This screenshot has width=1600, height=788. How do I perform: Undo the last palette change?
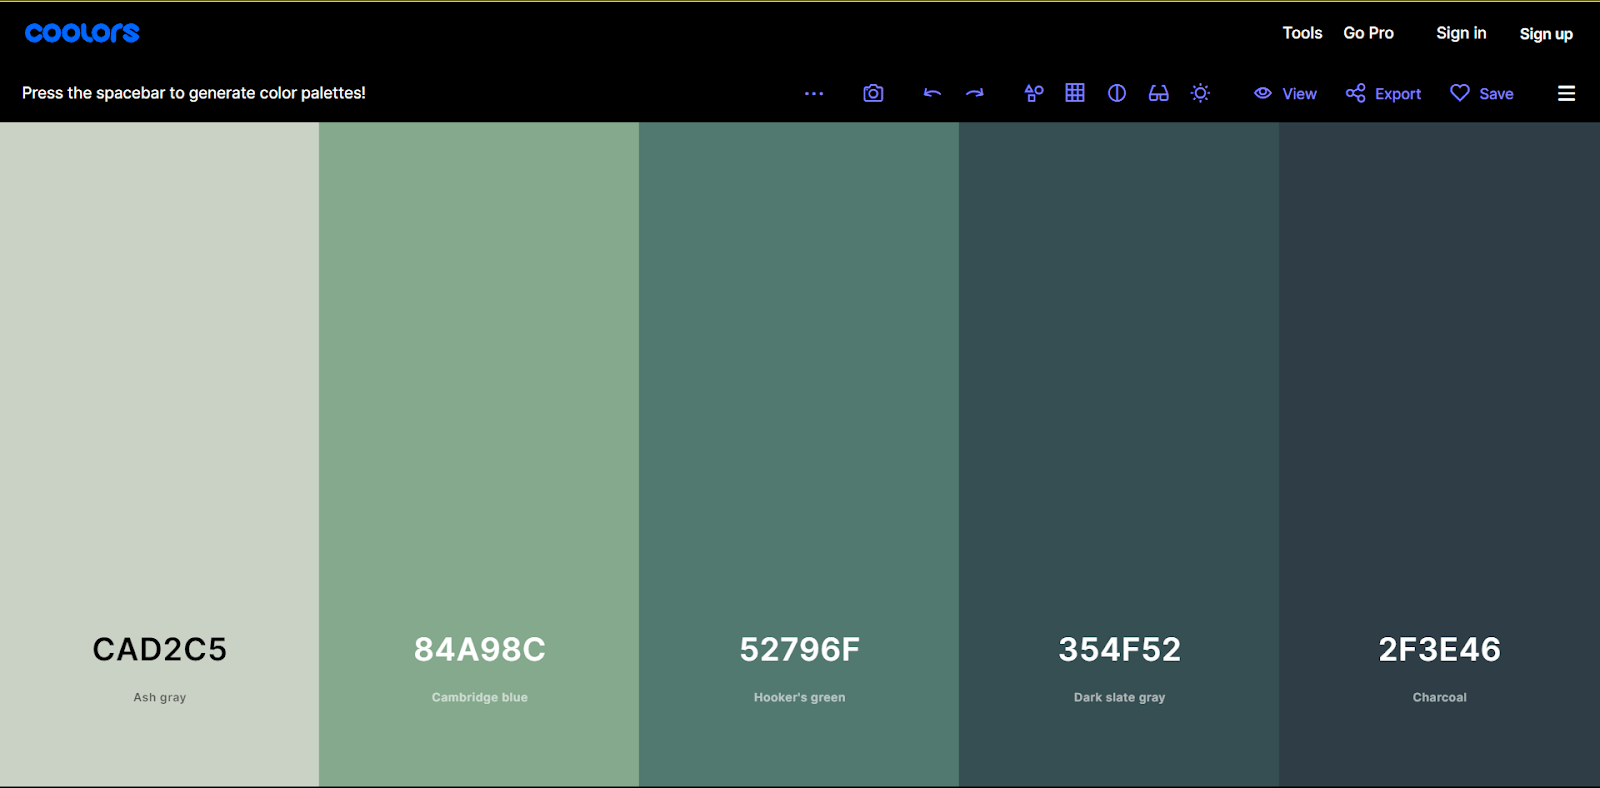click(932, 93)
